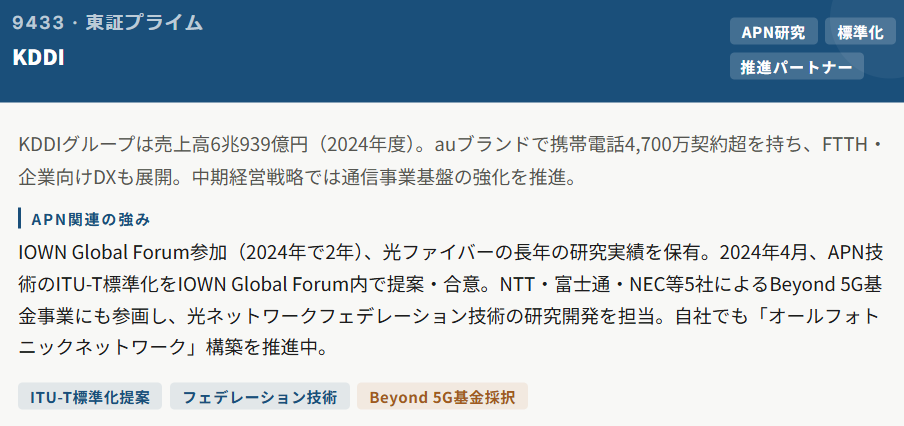Image resolution: width=904 pixels, height=426 pixels.
Task: Click the KDDI company name heading
Action: (38, 57)
